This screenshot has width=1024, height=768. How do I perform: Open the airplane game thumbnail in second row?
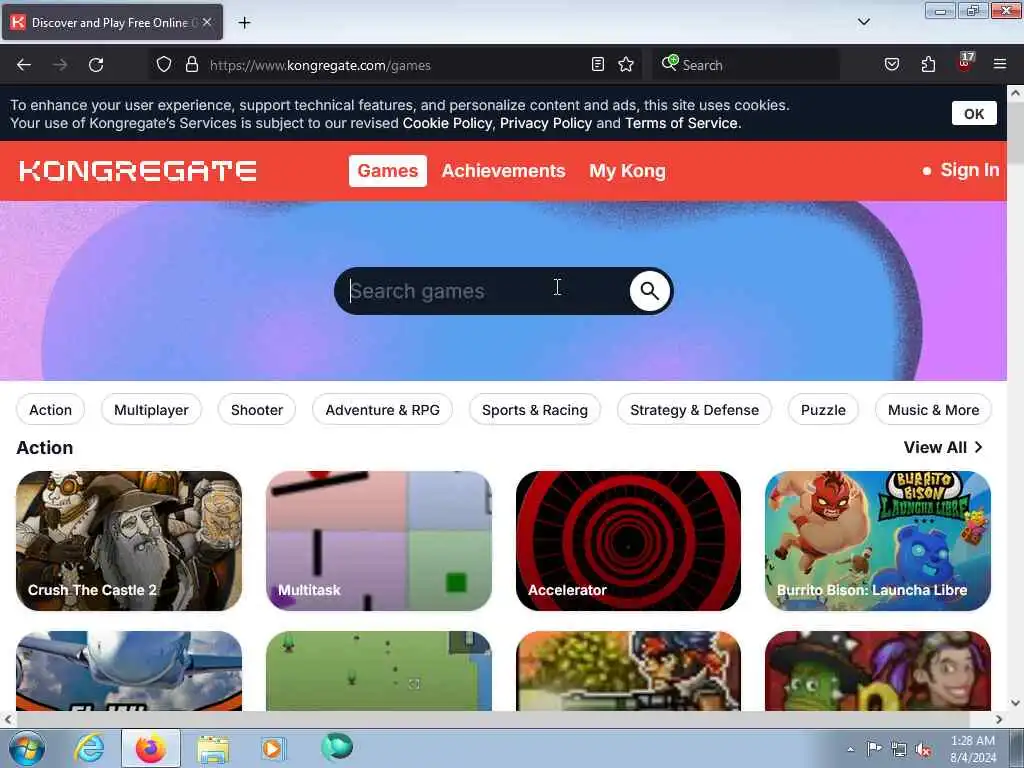coord(129,671)
